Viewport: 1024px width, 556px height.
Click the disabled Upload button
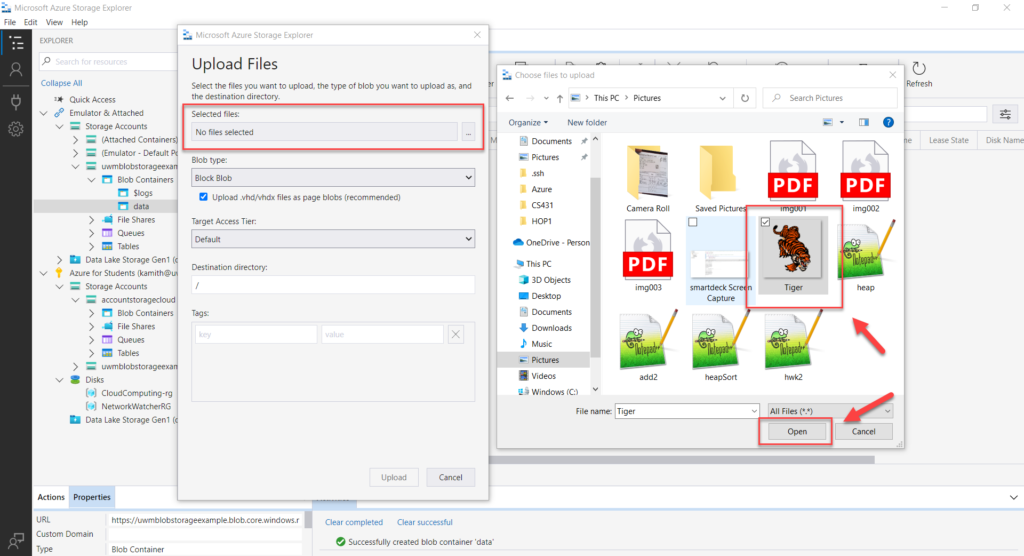[394, 478]
